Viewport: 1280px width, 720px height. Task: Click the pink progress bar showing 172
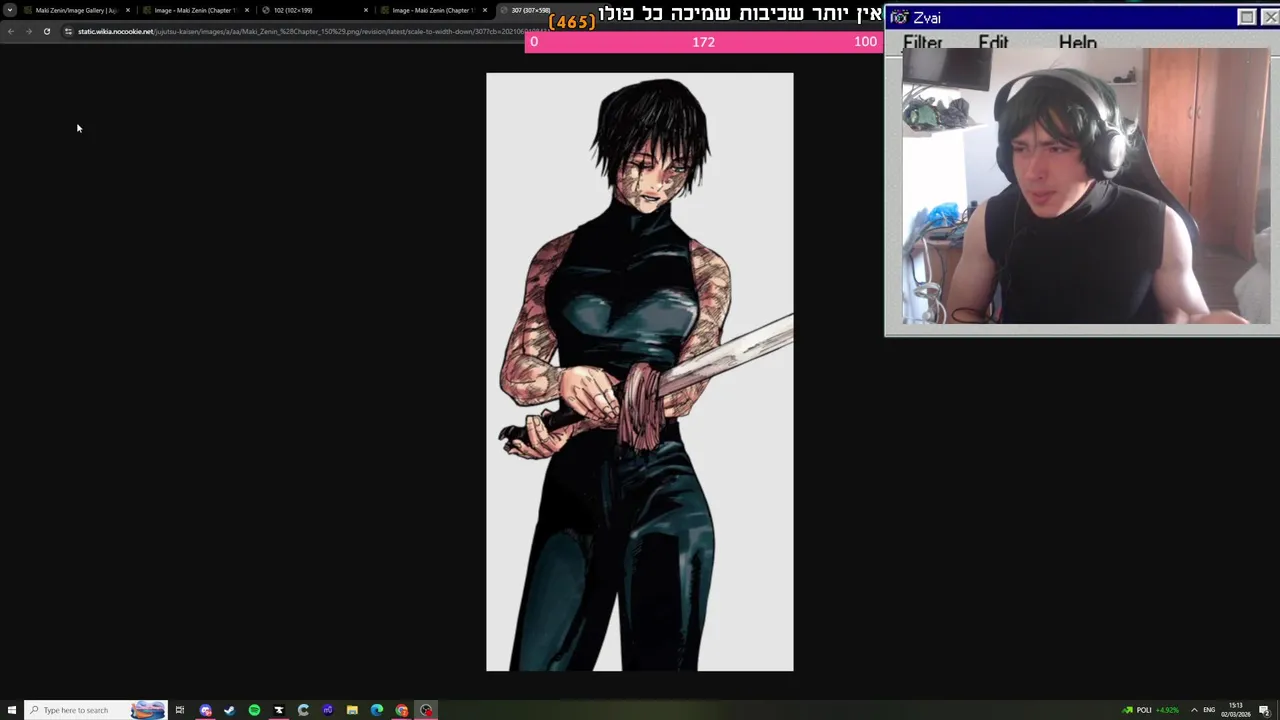pos(703,41)
